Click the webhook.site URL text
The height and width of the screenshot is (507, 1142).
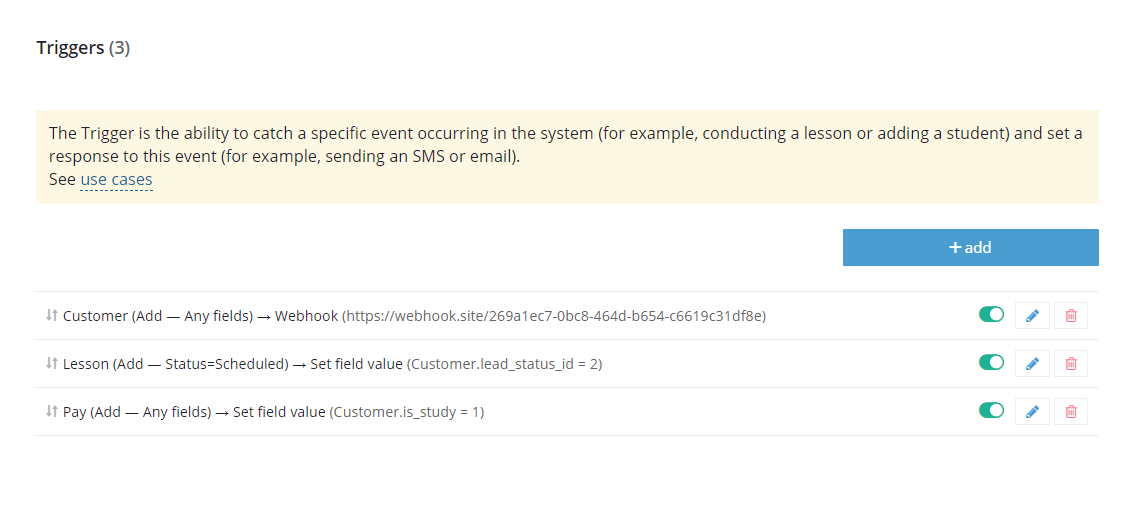point(555,316)
